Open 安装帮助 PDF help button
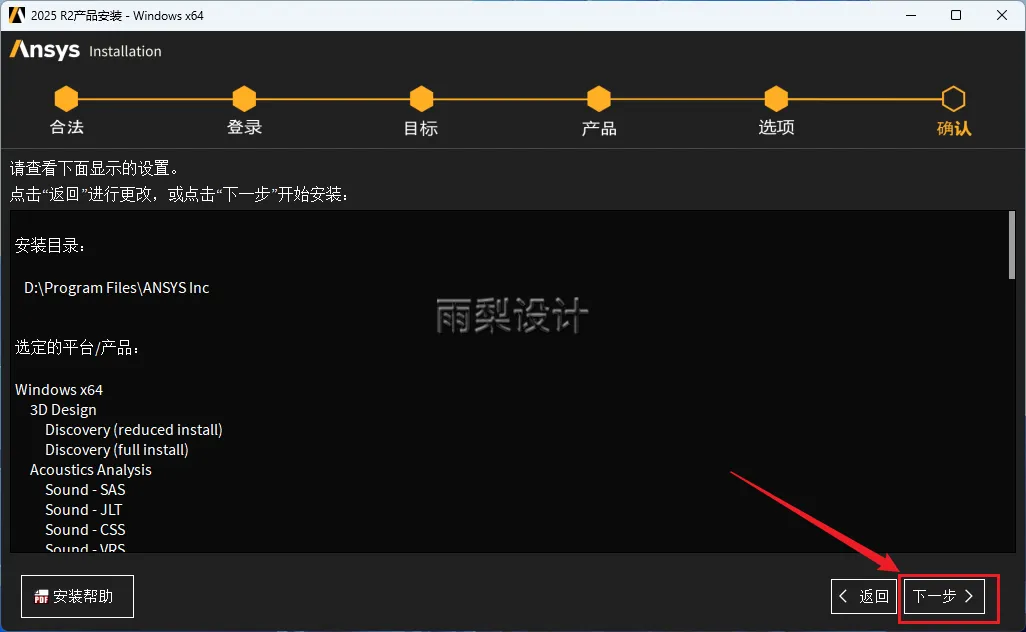This screenshot has height=632, width=1026. (x=77, y=596)
